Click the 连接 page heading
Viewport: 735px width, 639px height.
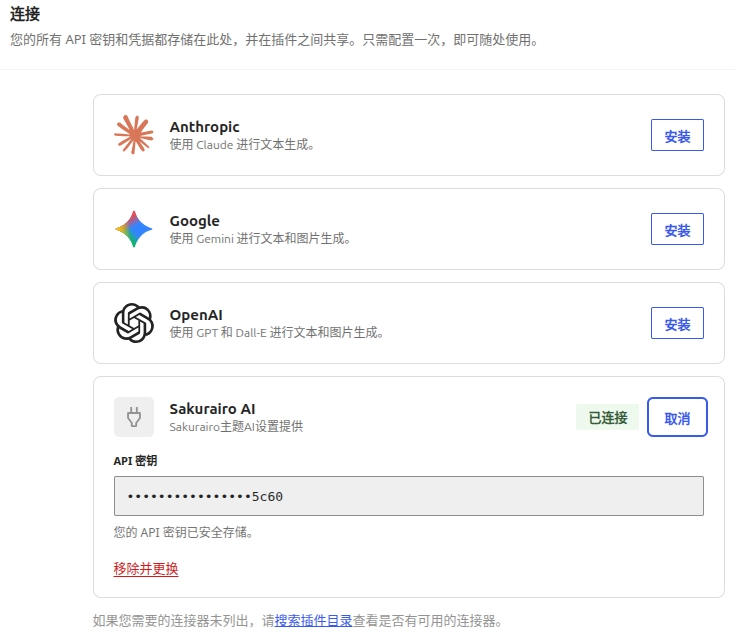click(x=25, y=14)
